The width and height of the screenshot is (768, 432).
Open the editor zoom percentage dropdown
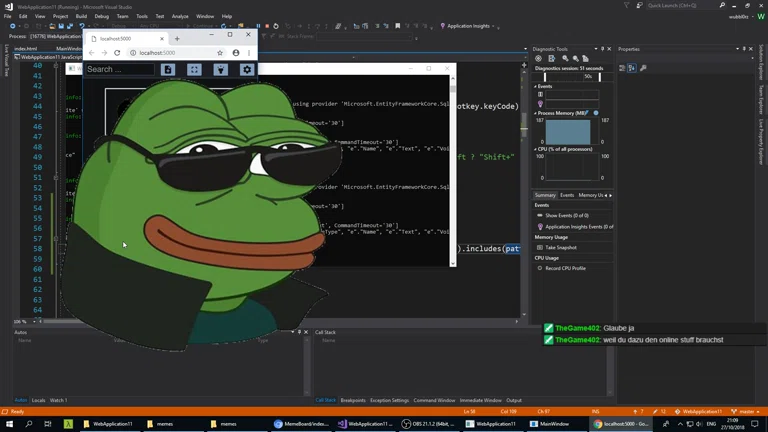(x=34, y=322)
